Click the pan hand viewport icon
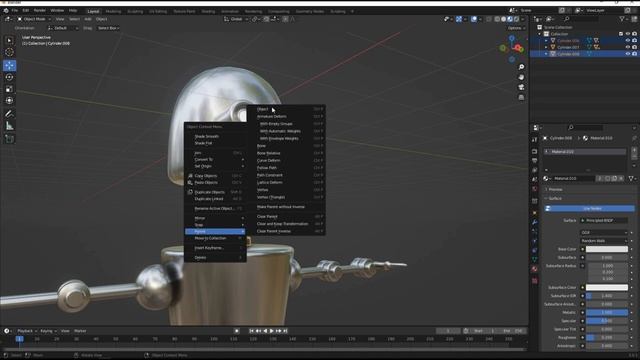 (521, 77)
